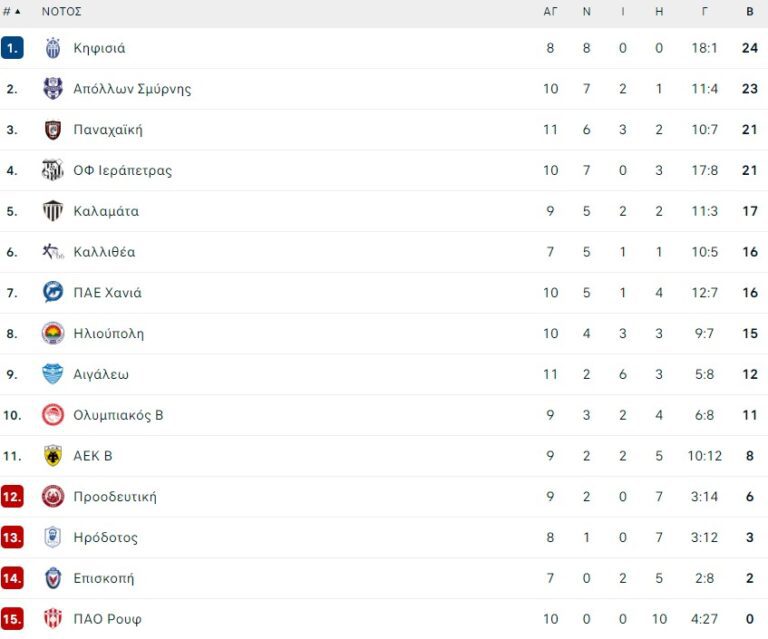Sort standings by ΑΓ matches played column
768x639 pixels.
(x=550, y=12)
